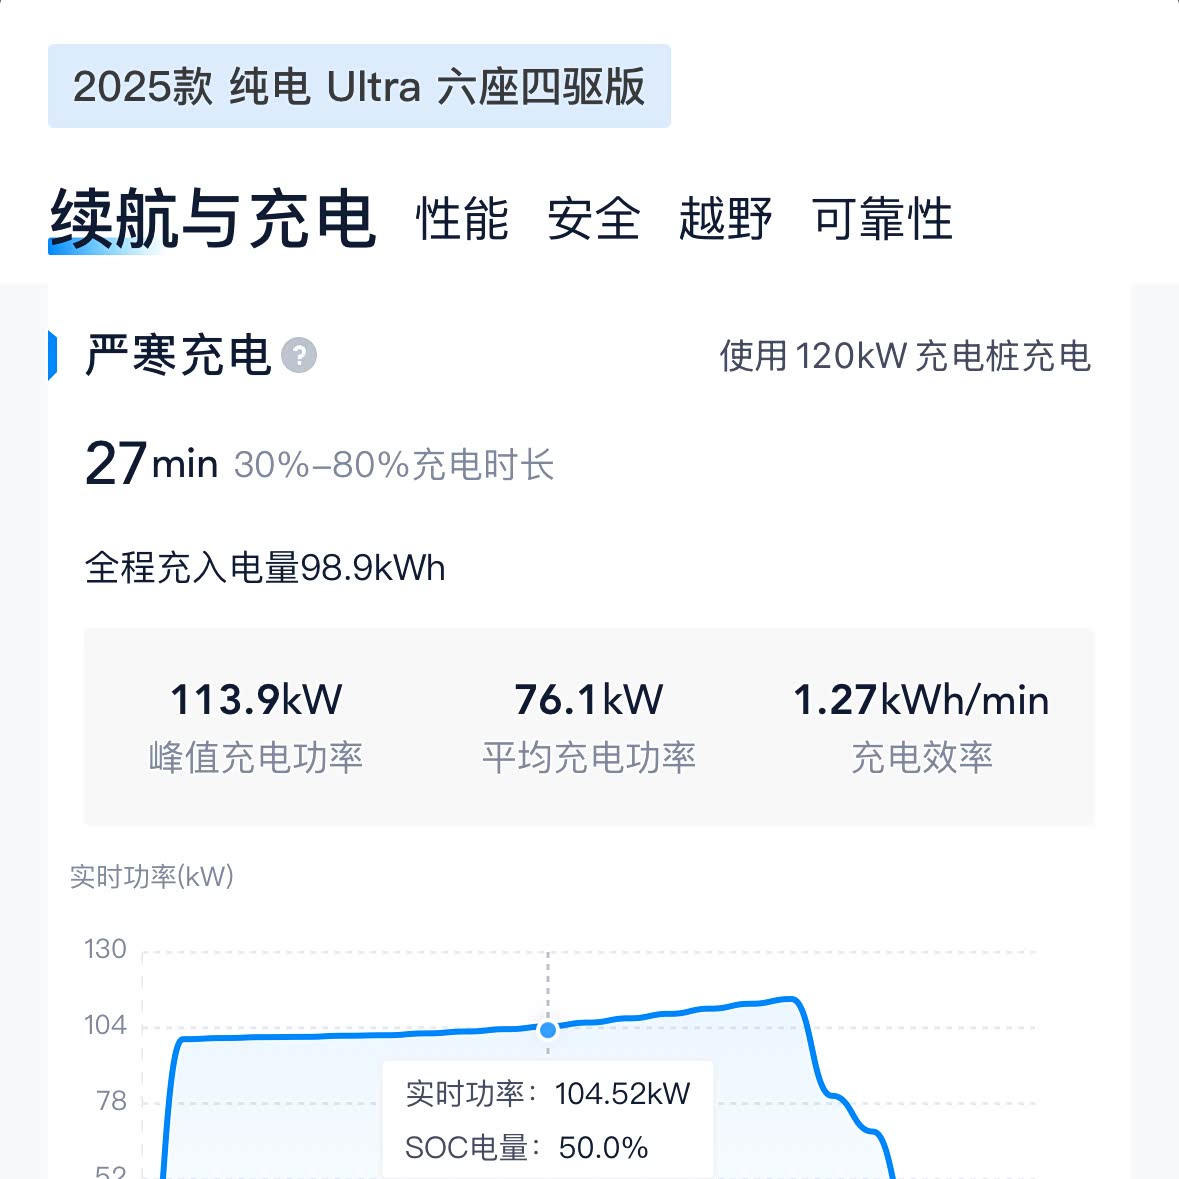Click the 130 y-axis label
Screen dimensions: 1179x1179
coord(105,949)
